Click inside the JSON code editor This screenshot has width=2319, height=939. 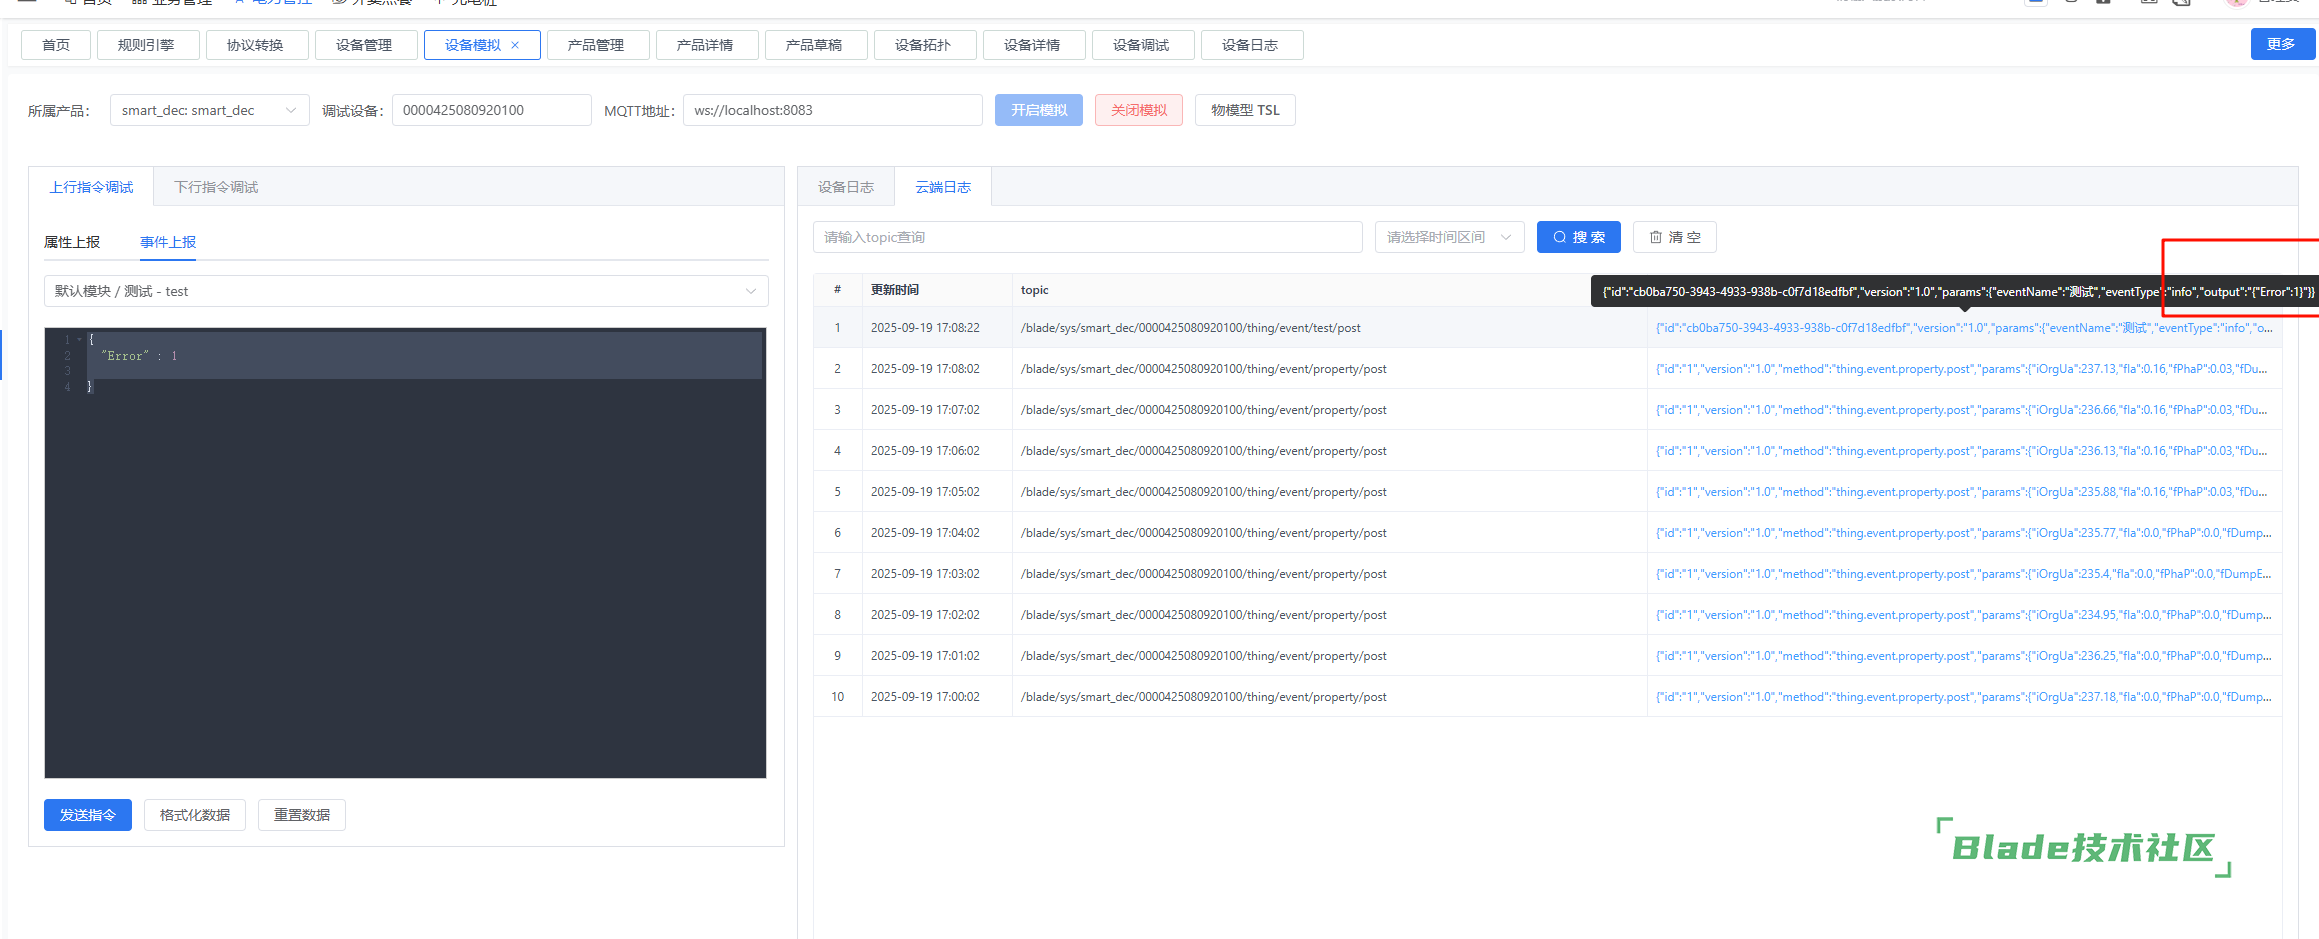point(405,553)
